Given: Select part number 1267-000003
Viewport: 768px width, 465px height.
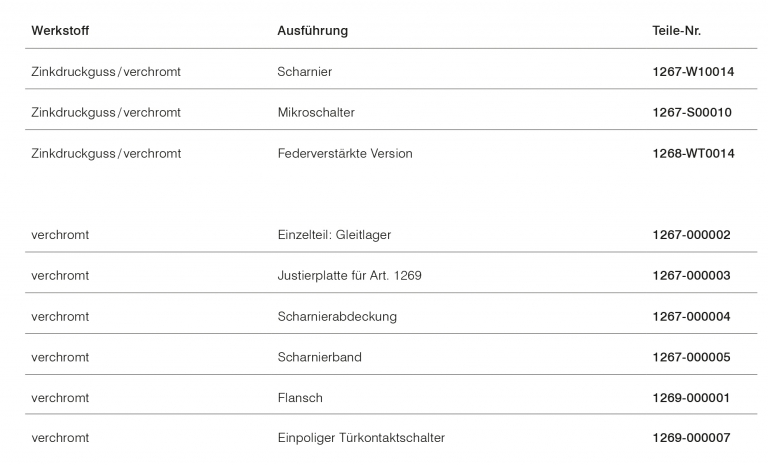Looking at the screenshot, I should click(x=691, y=276).
